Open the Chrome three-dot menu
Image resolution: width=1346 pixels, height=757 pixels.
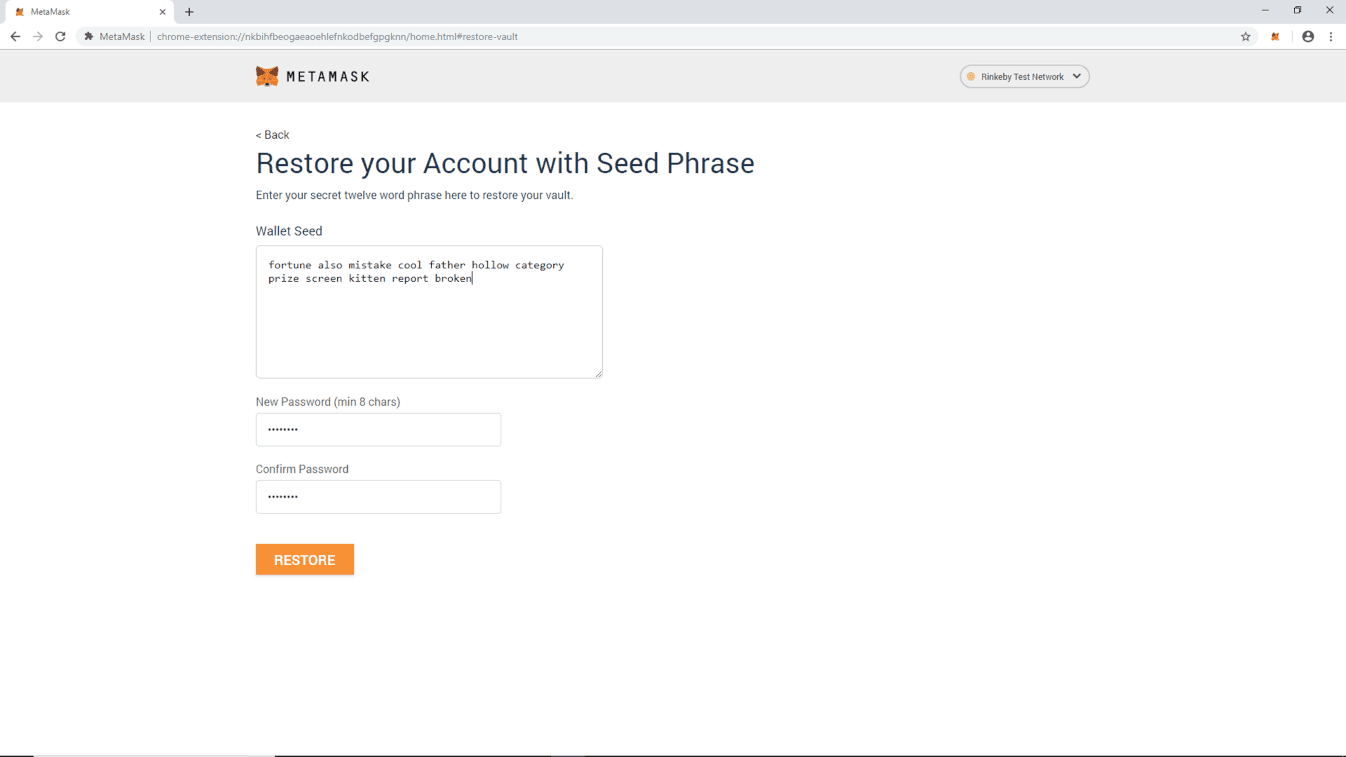click(1331, 37)
